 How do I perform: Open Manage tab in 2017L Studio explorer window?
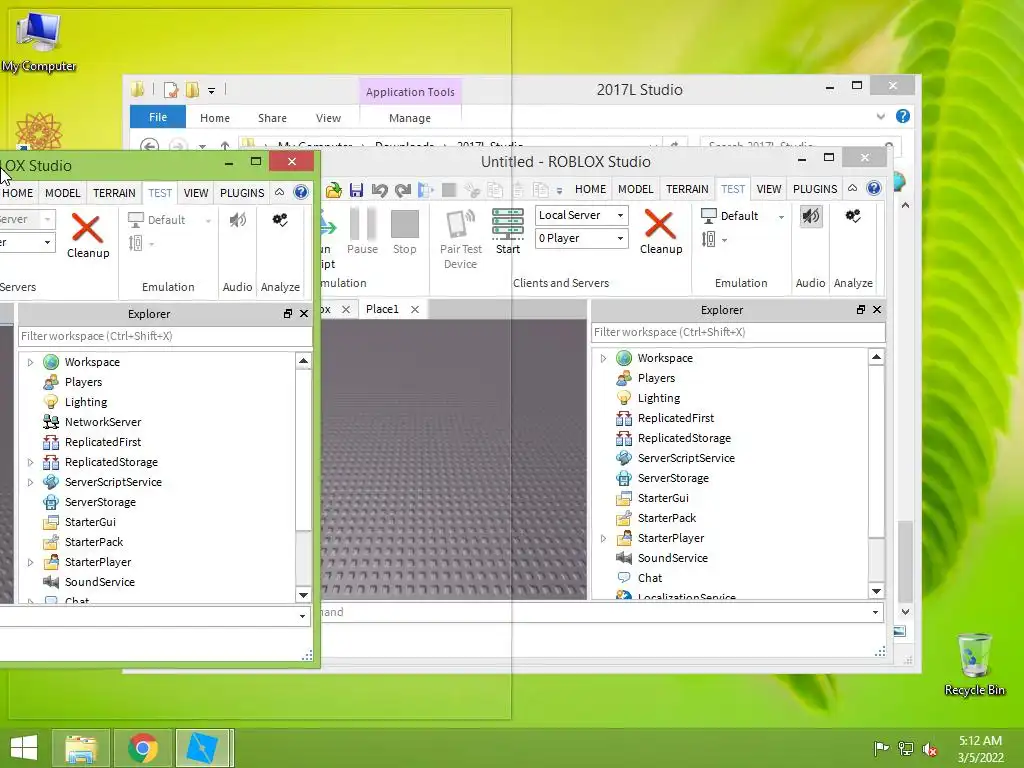[x=409, y=118]
